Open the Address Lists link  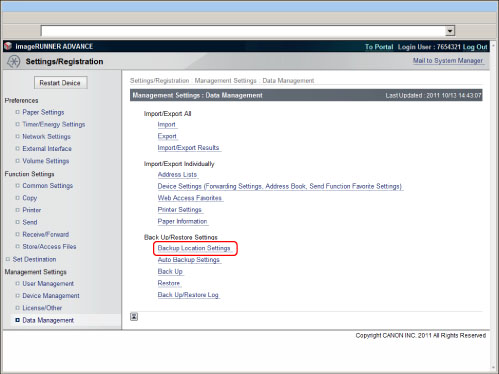pyautogui.click(x=177, y=175)
